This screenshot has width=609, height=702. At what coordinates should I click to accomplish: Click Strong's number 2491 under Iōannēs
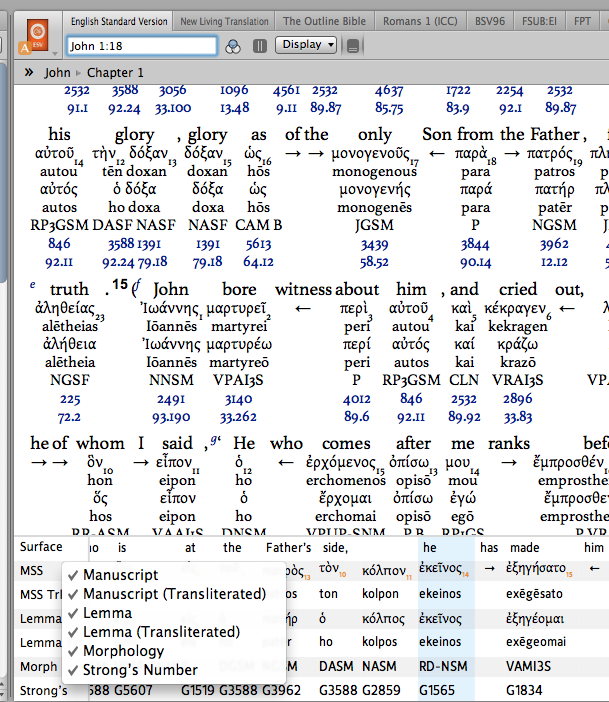(x=171, y=399)
